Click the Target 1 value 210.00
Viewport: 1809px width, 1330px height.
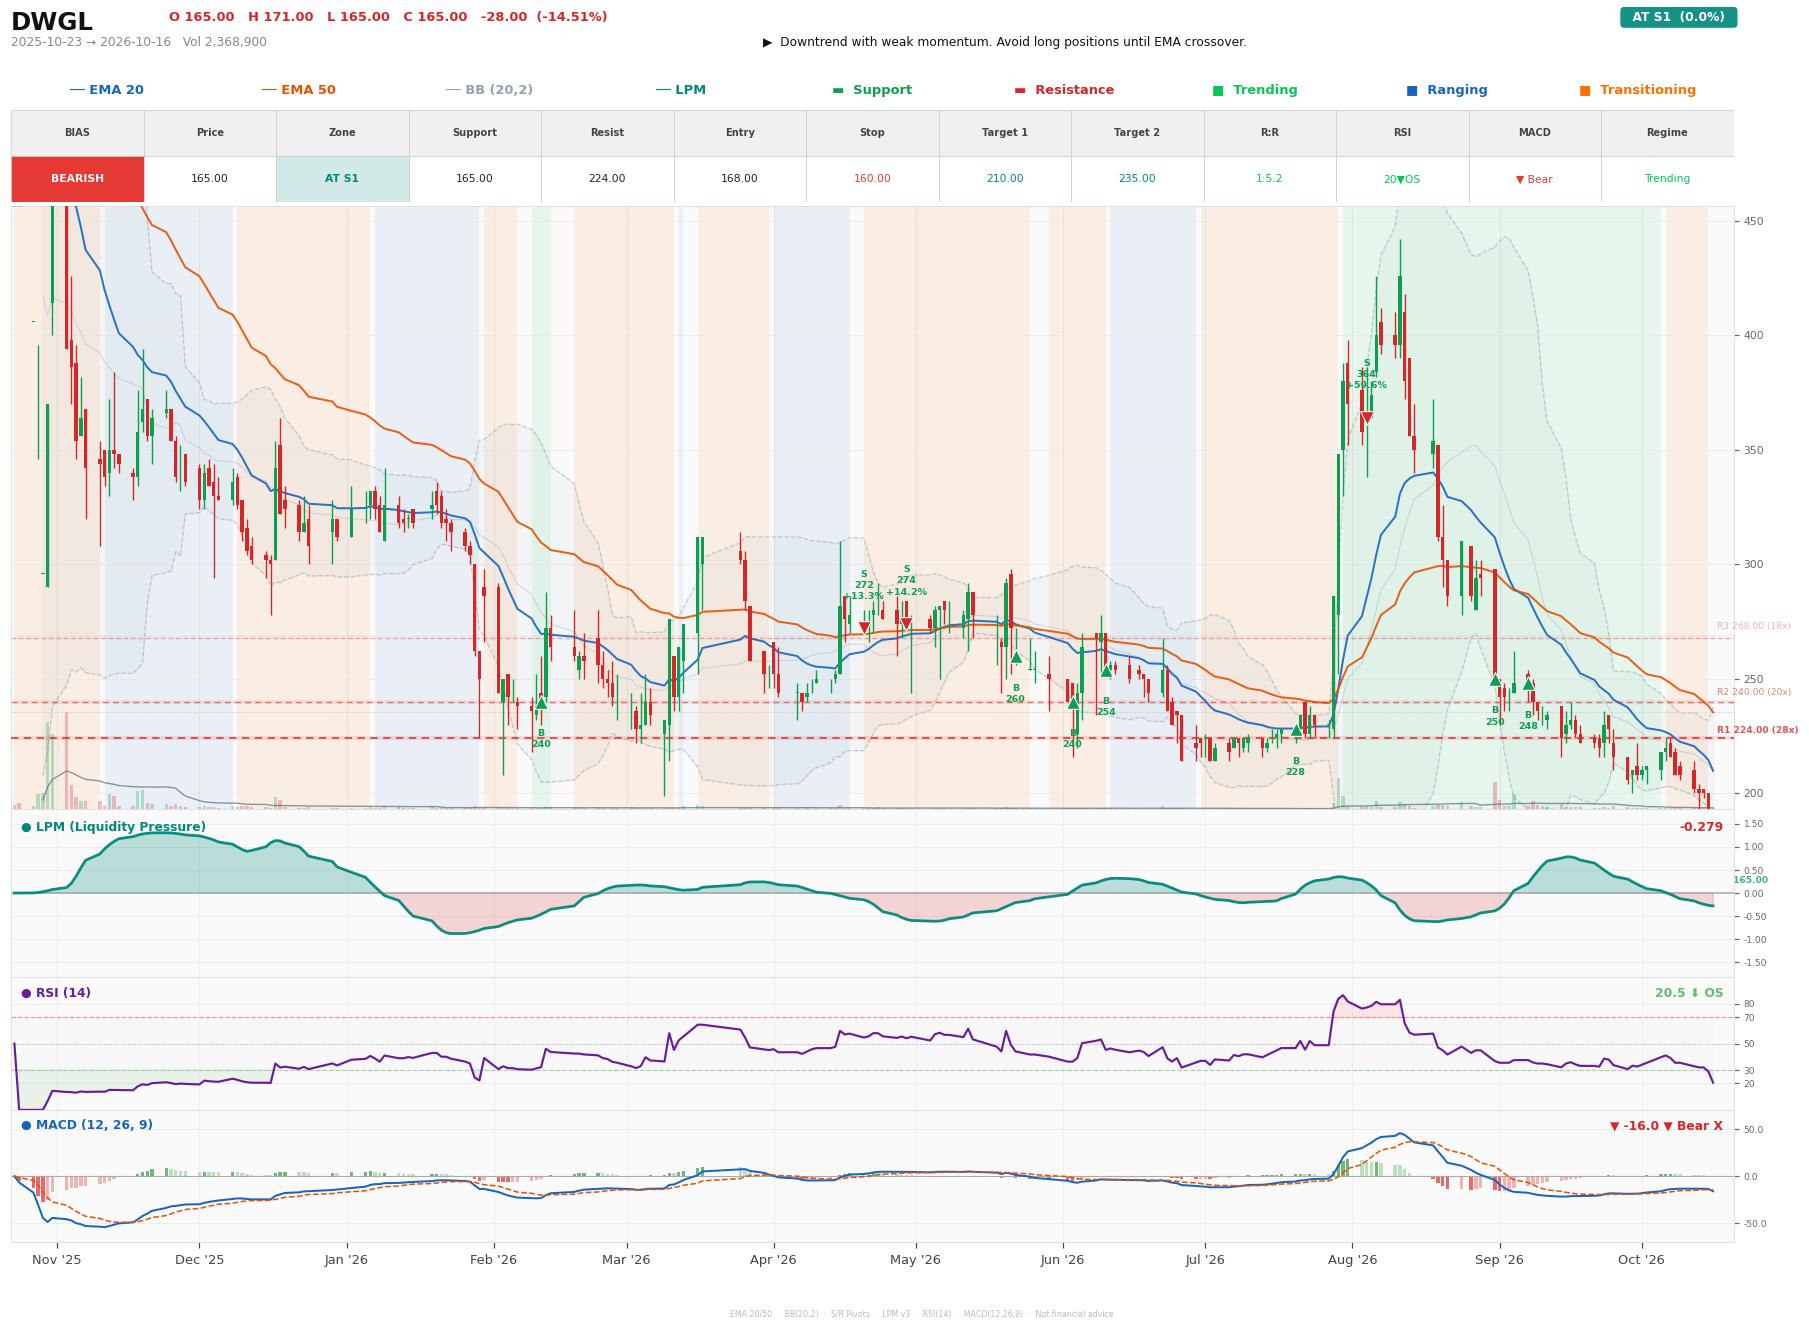[x=1005, y=179]
